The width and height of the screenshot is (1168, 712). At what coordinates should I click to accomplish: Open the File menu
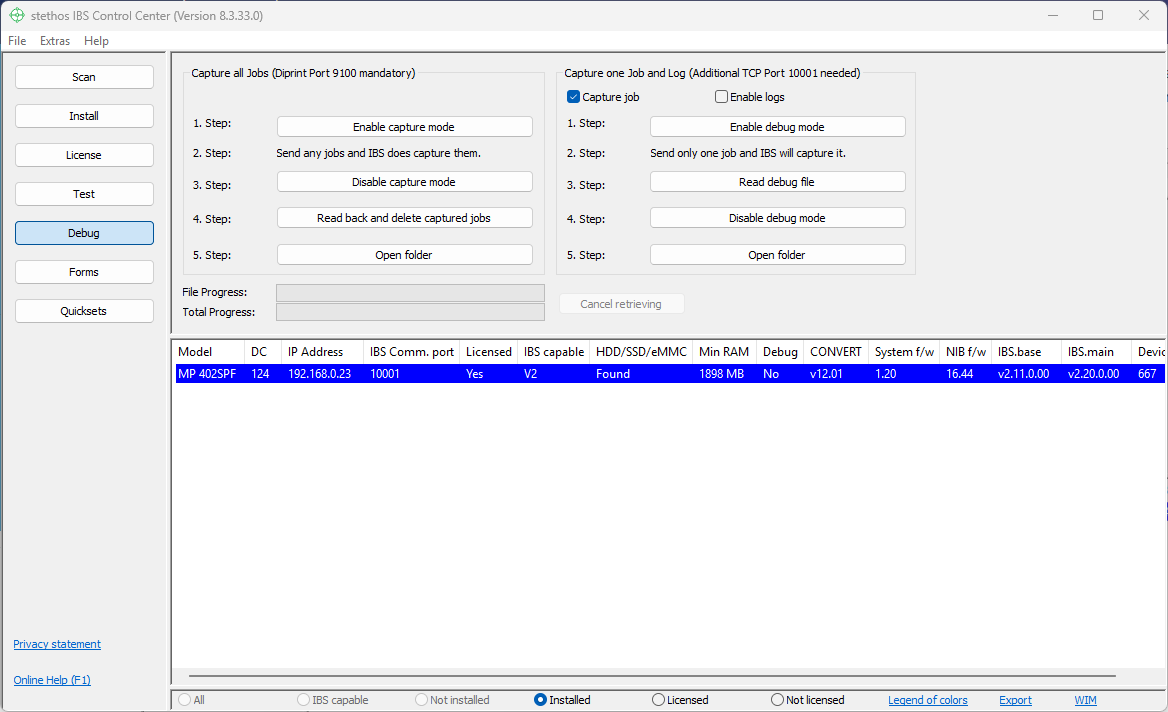click(16, 41)
